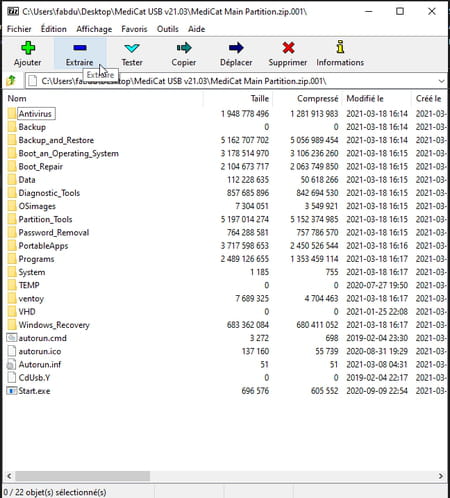Select the Start.exe file icon
The image size is (450, 498).
coord(12,391)
